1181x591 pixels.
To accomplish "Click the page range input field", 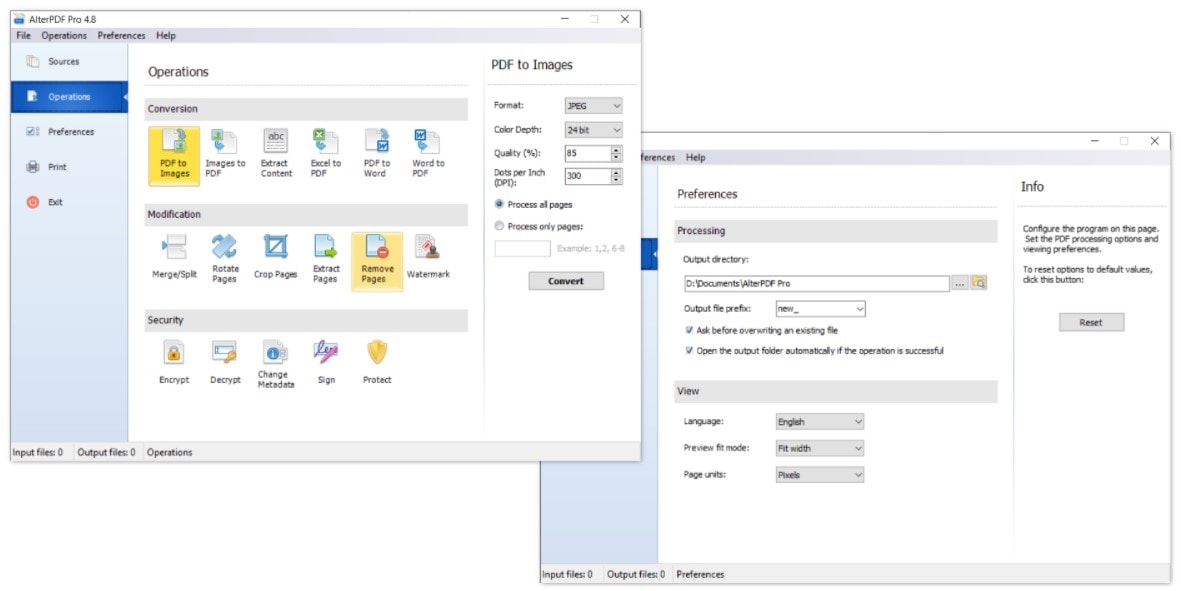I will [x=523, y=248].
